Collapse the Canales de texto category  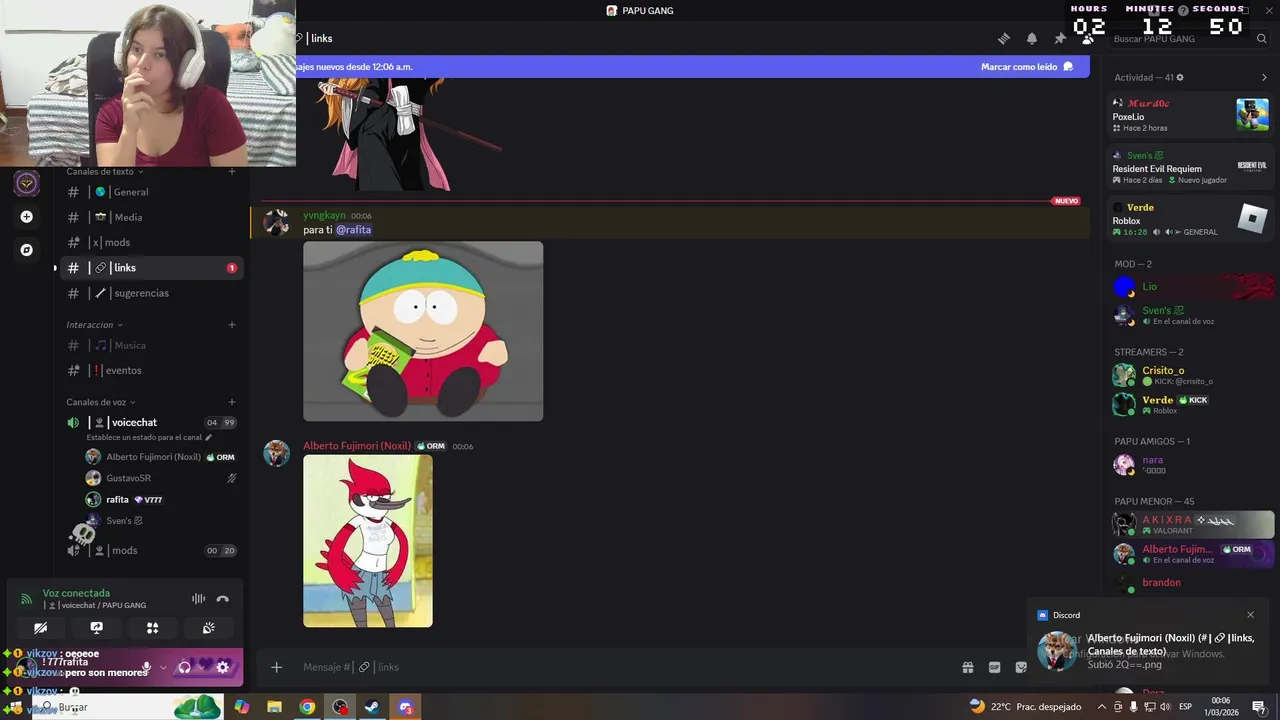click(105, 171)
